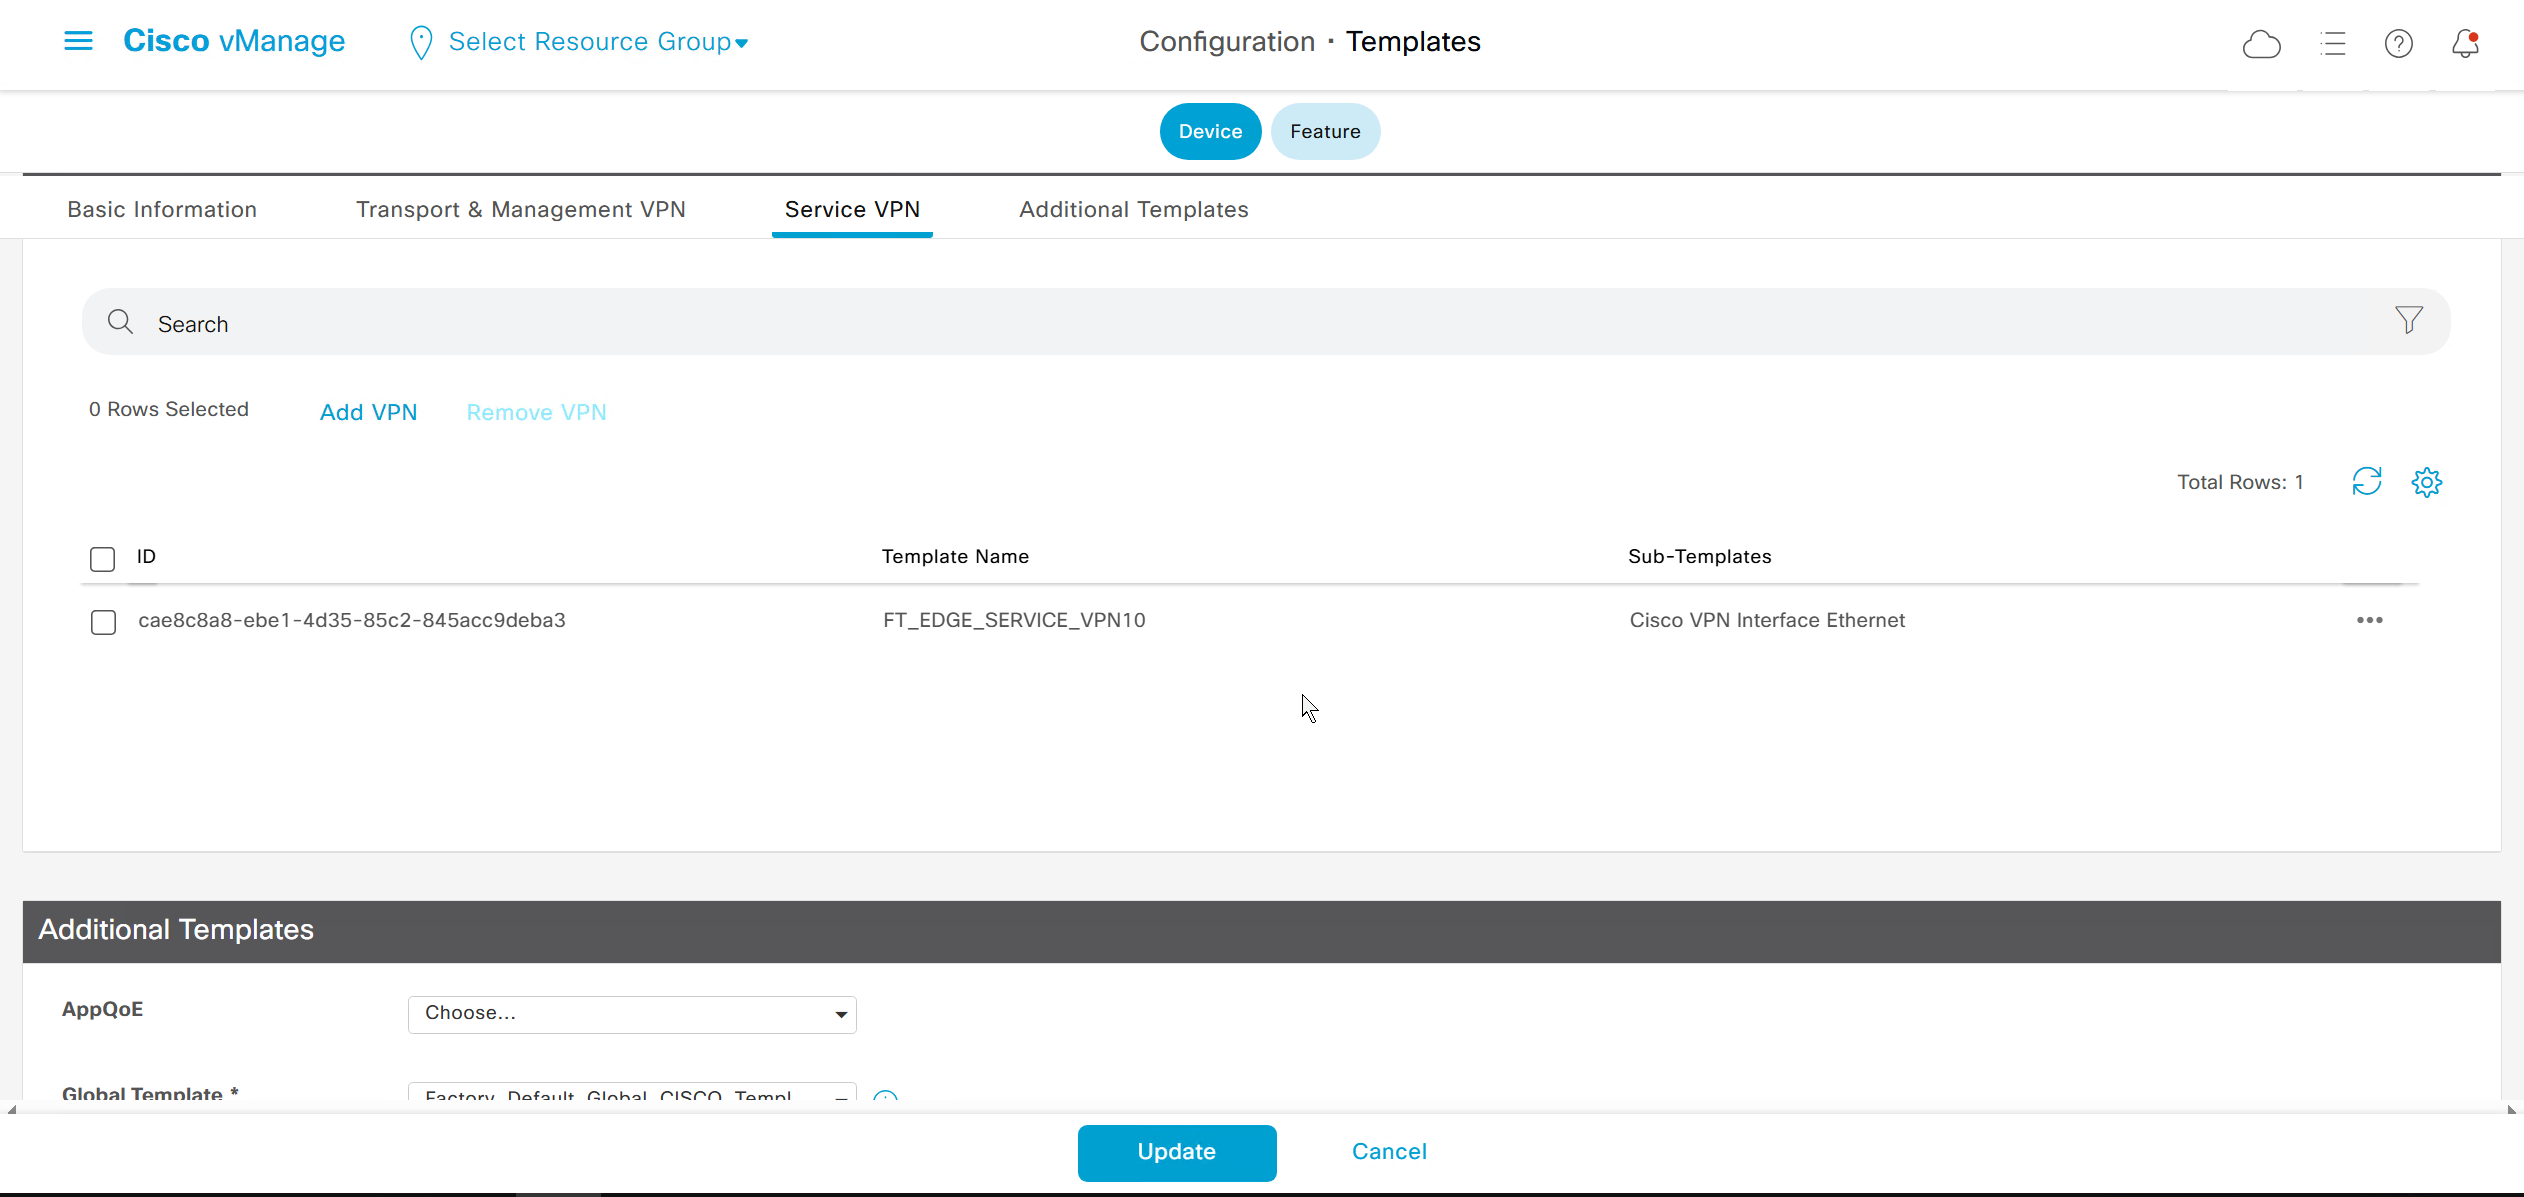Image resolution: width=2524 pixels, height=1197 pixels.
Task: Switch to Additional Templates tab
Action: tap(1133, 210)
